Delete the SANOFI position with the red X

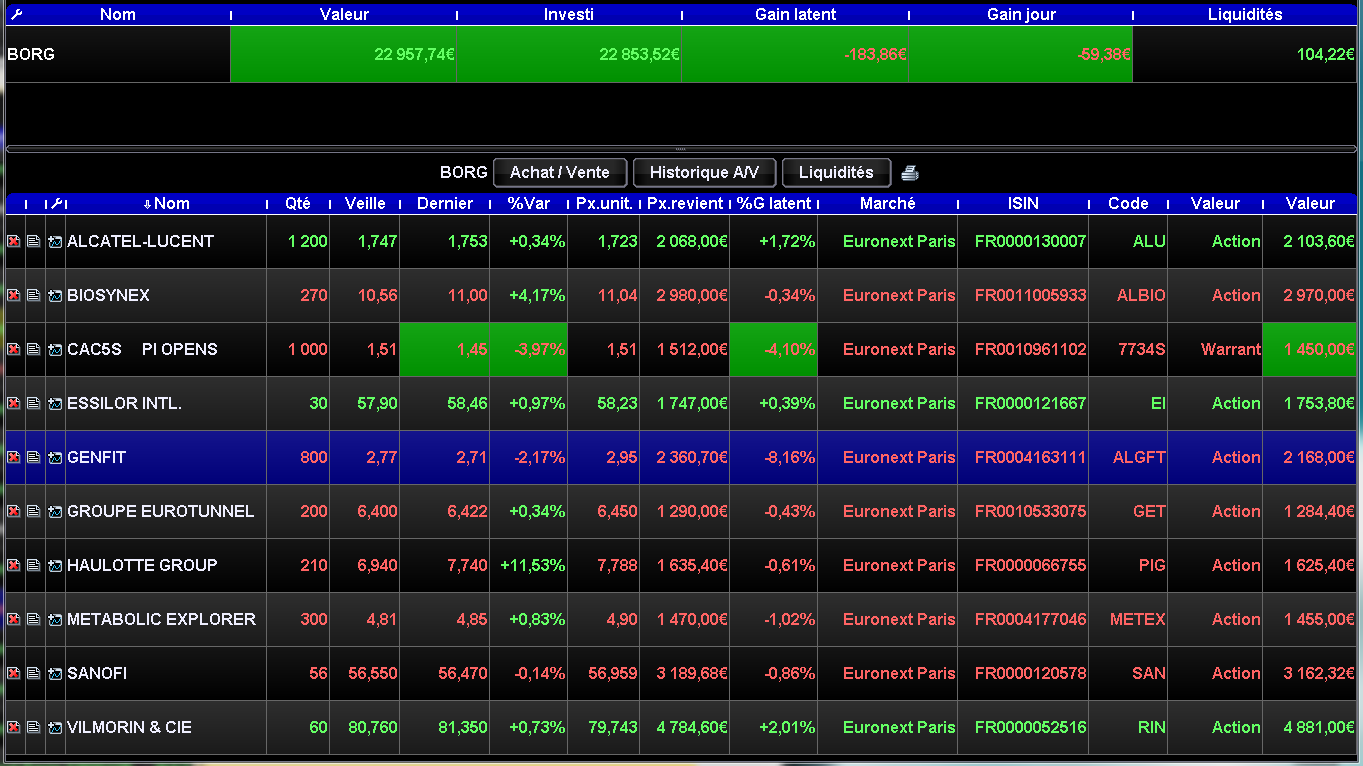[x=14, y=673]
